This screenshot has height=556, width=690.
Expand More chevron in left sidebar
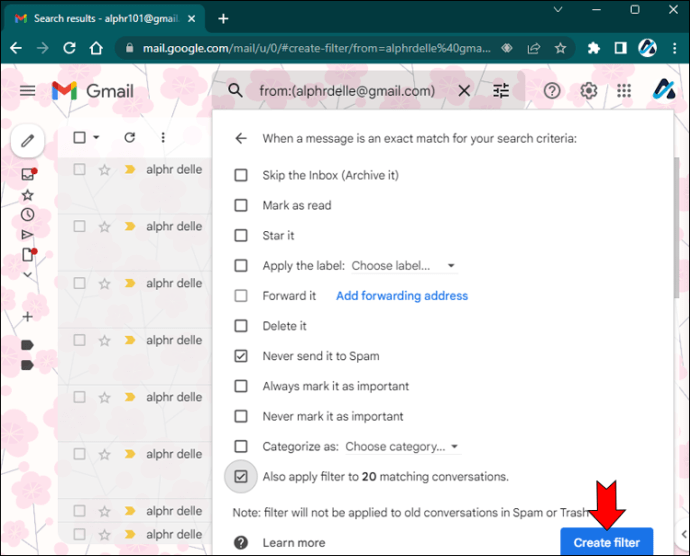(27, 275)
